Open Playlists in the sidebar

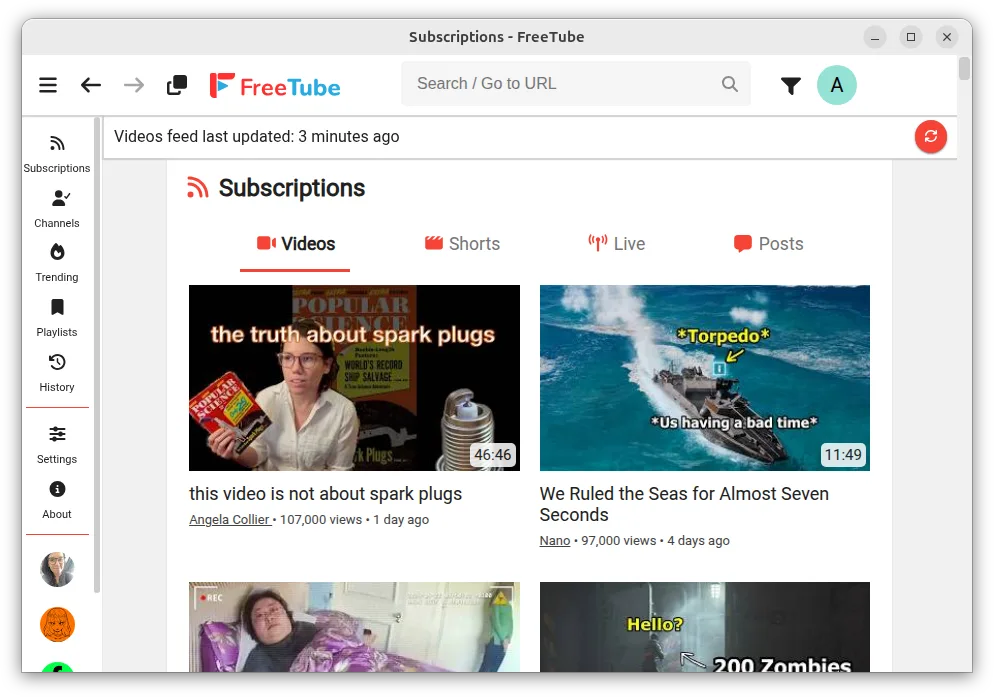pyautogui.click(x=57, y=318)
